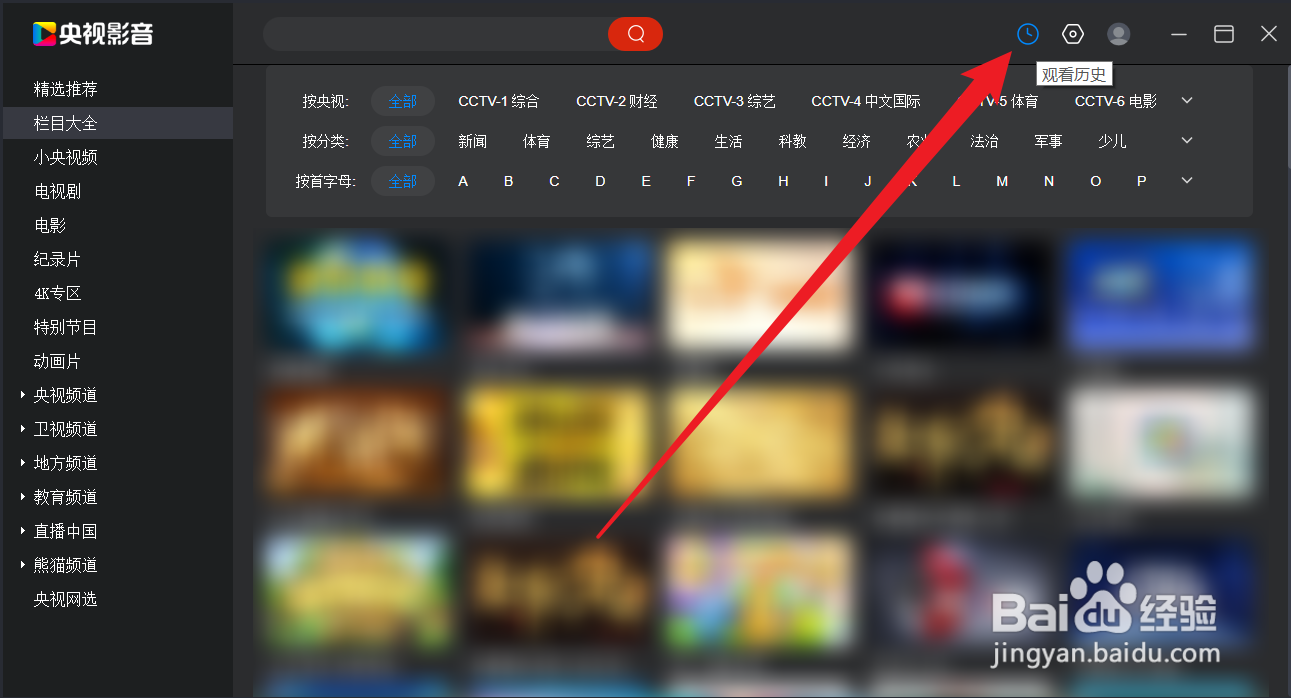Open 4K专区 section
The width and height of the screenshot is (1291, 698).
[57, 293]
